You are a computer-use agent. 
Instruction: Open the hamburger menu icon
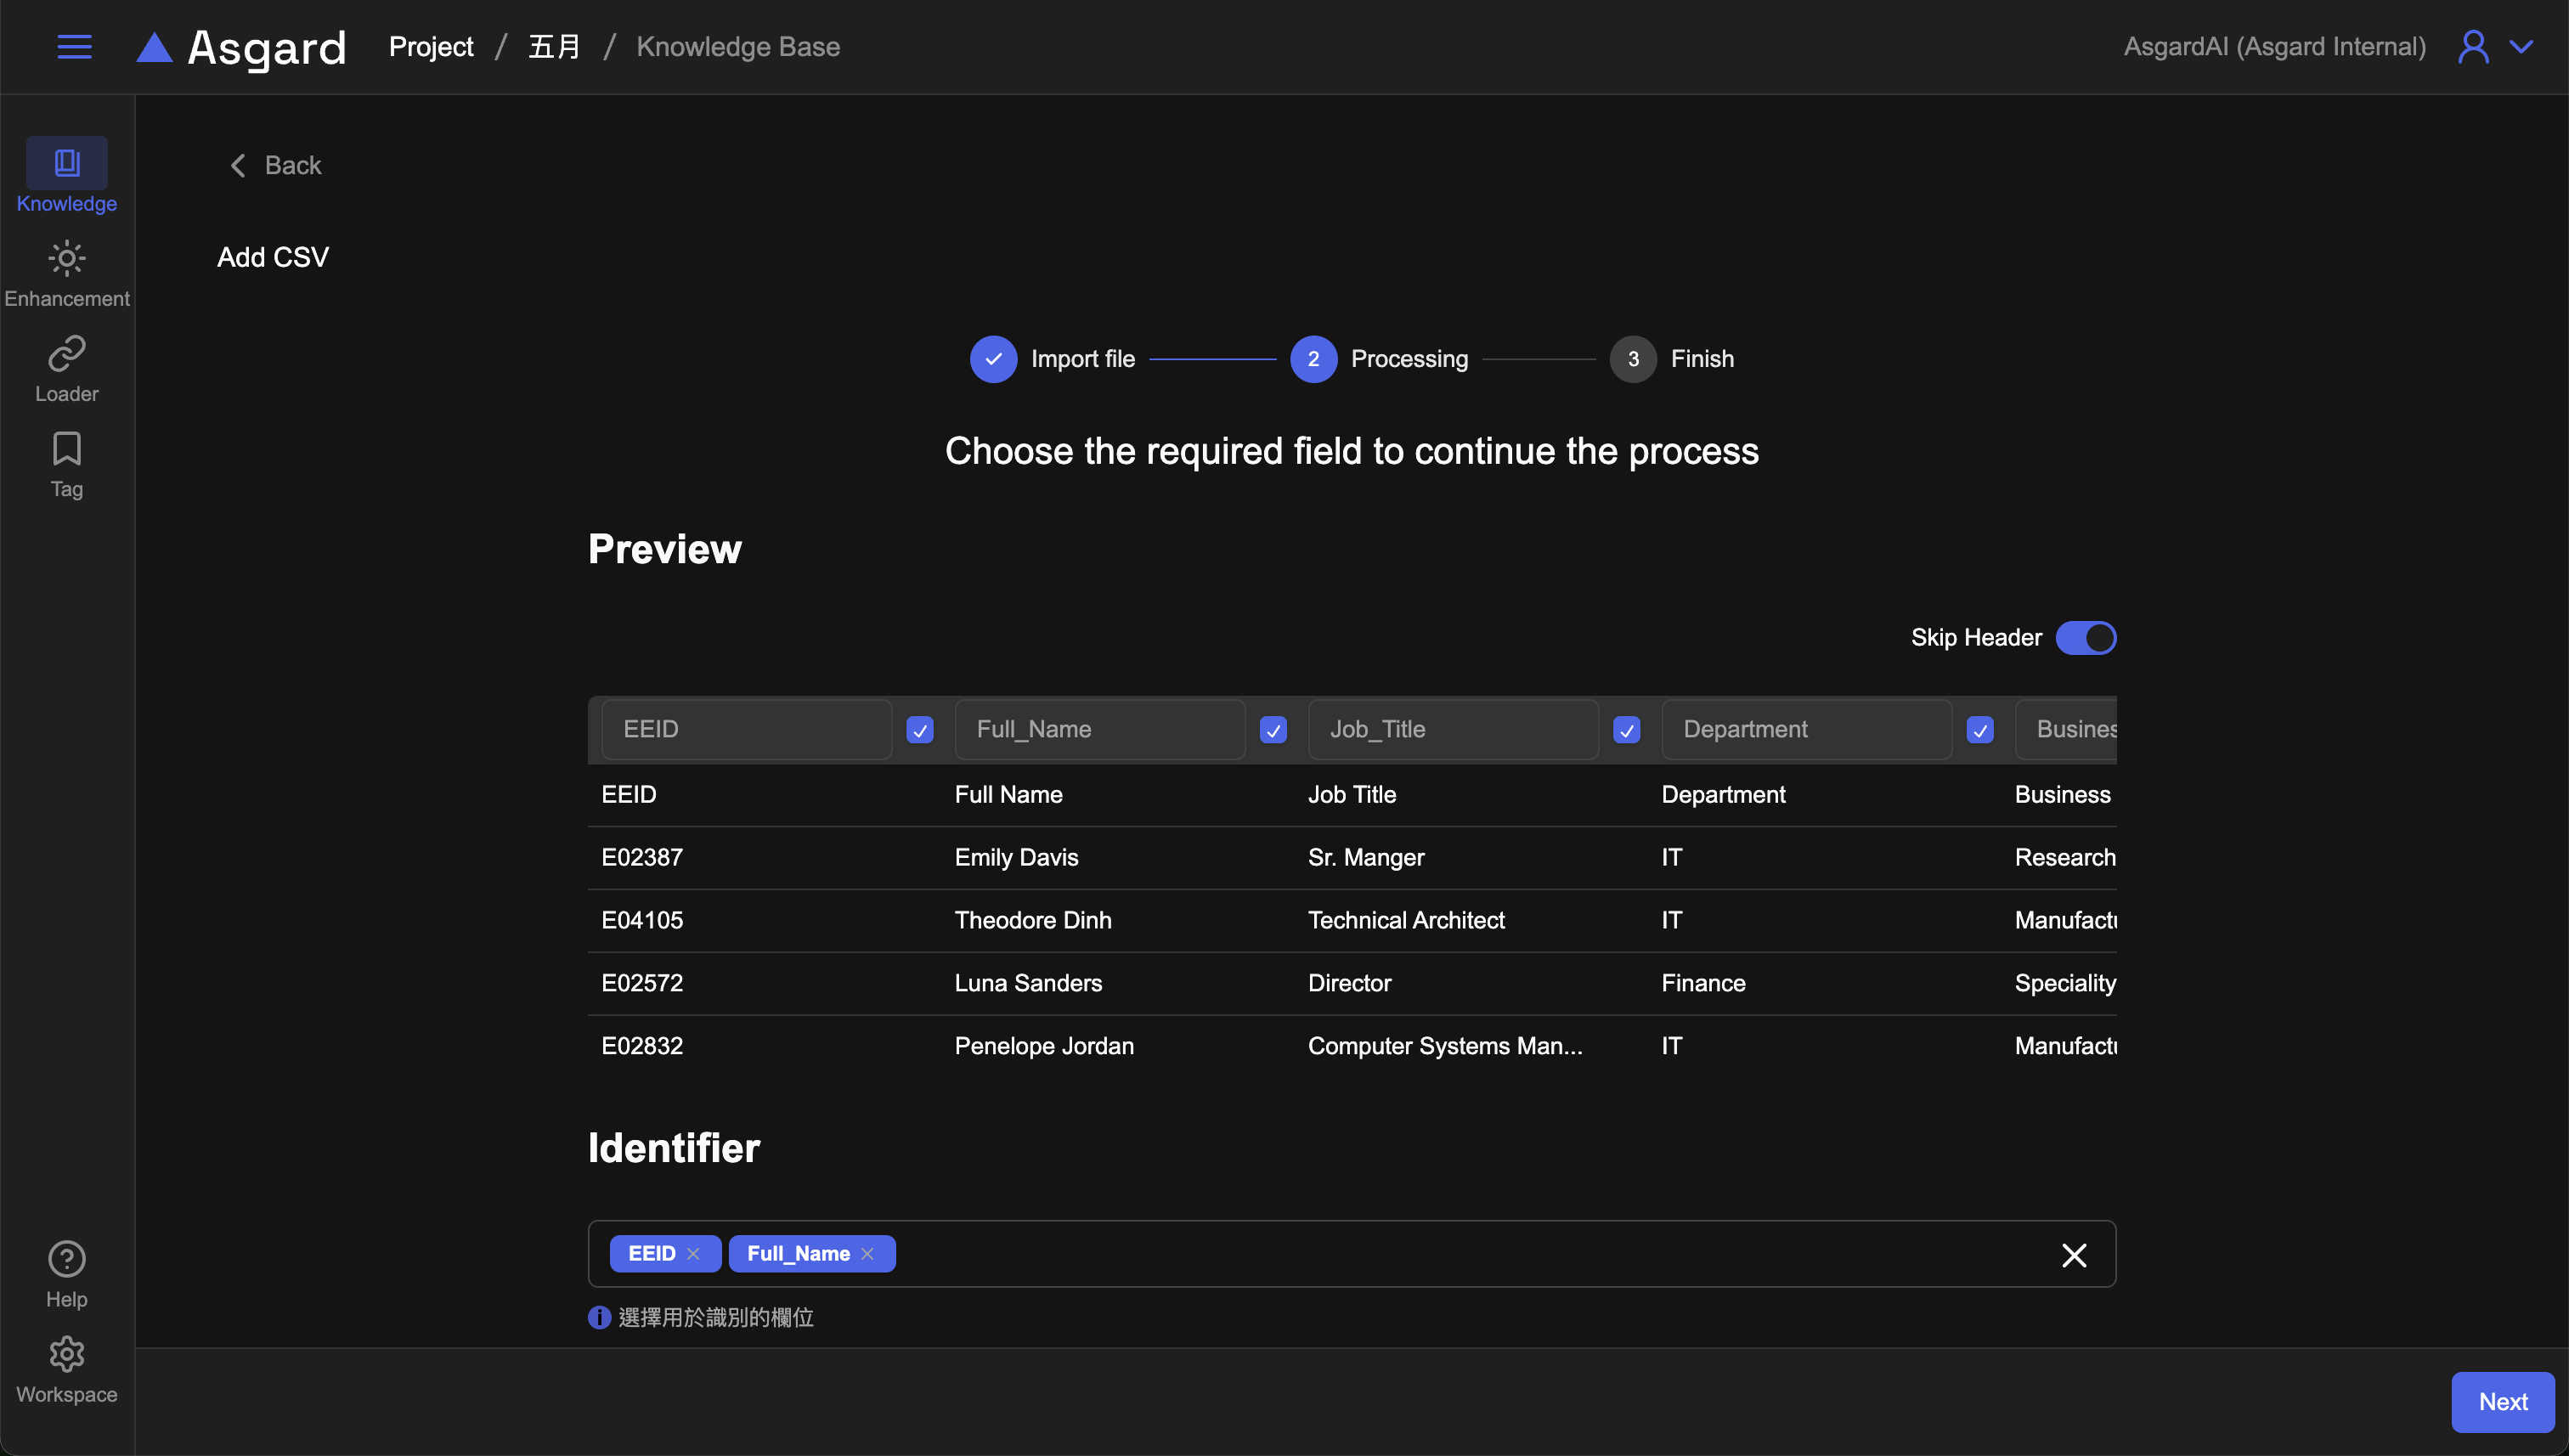pyautogui.click(x=74, y=47)
